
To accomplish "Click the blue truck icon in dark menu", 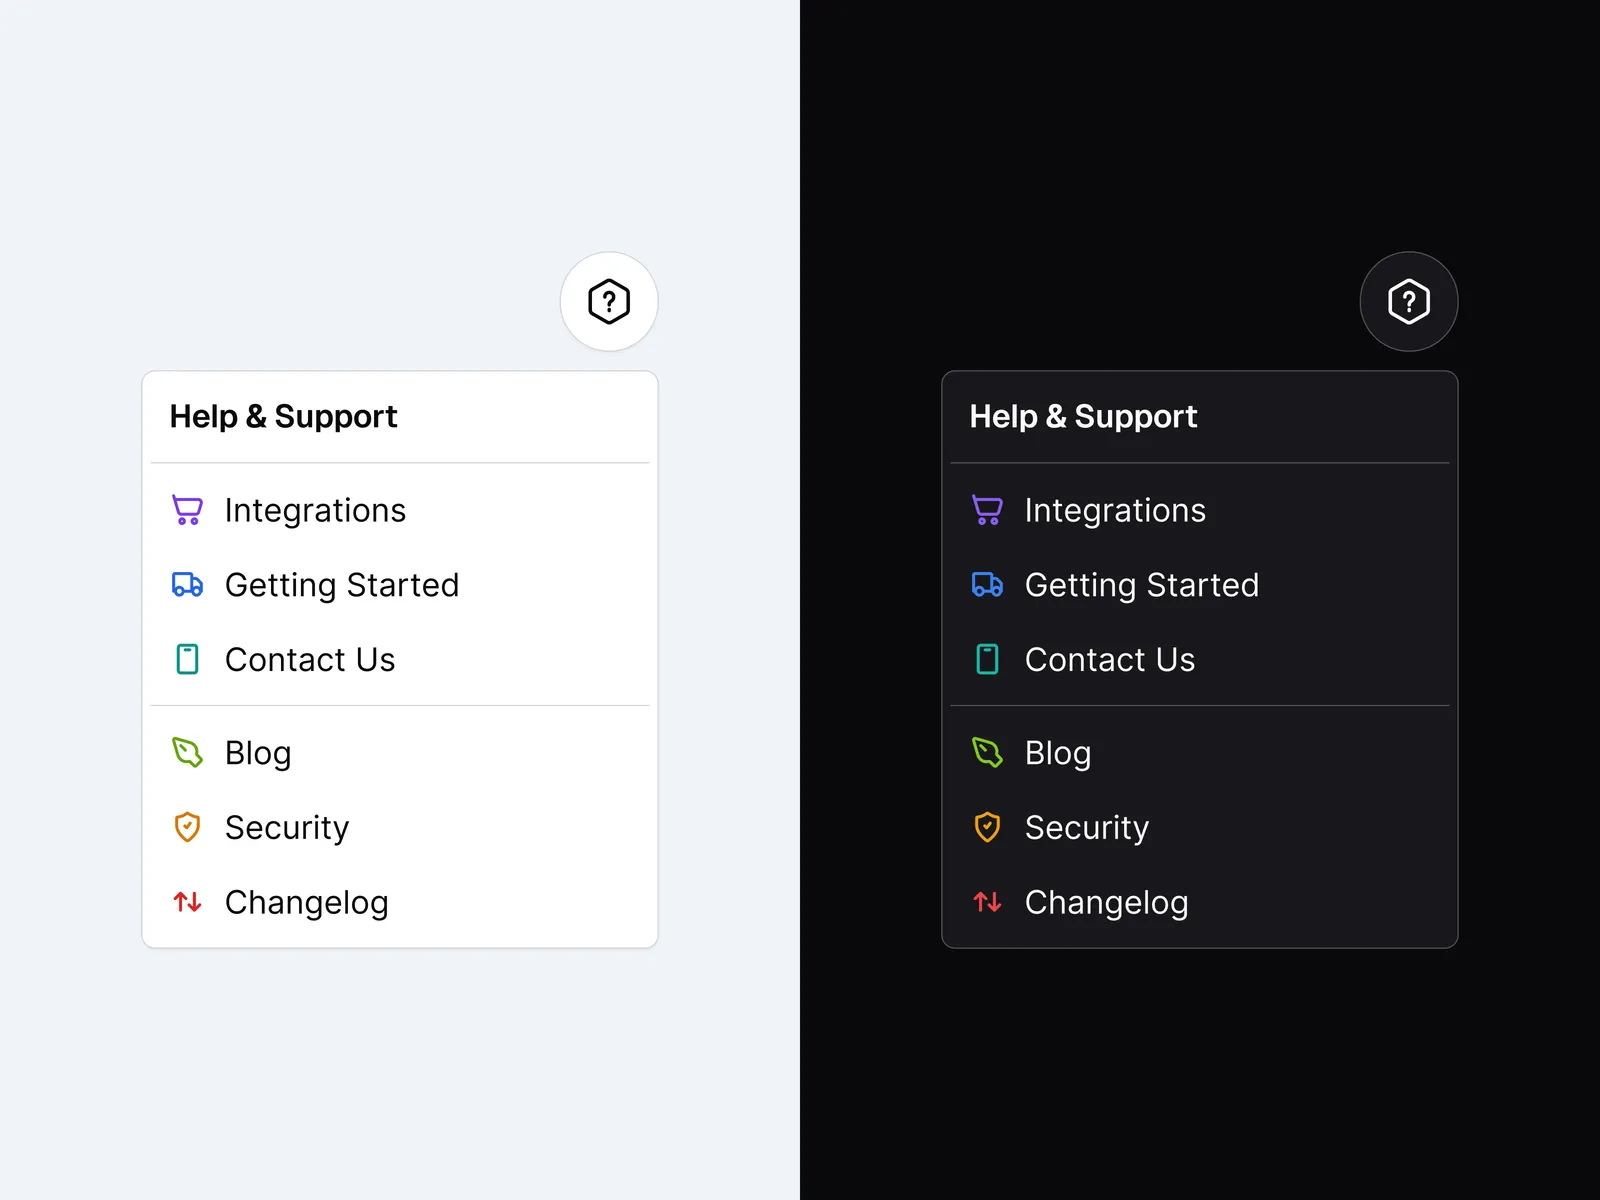I will pos(987,585).
